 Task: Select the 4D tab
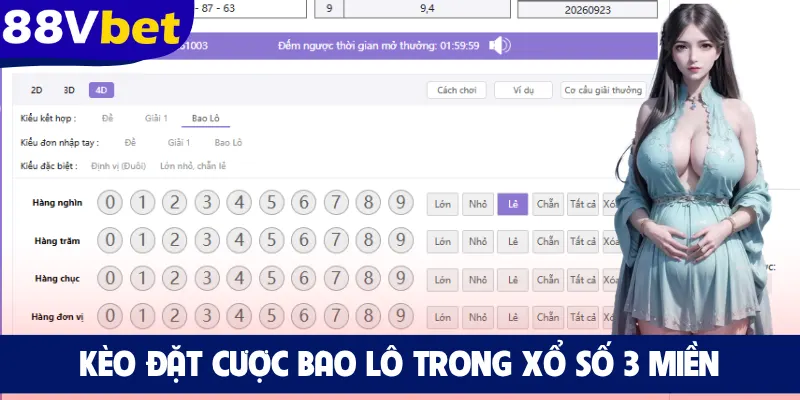[102, 90]
